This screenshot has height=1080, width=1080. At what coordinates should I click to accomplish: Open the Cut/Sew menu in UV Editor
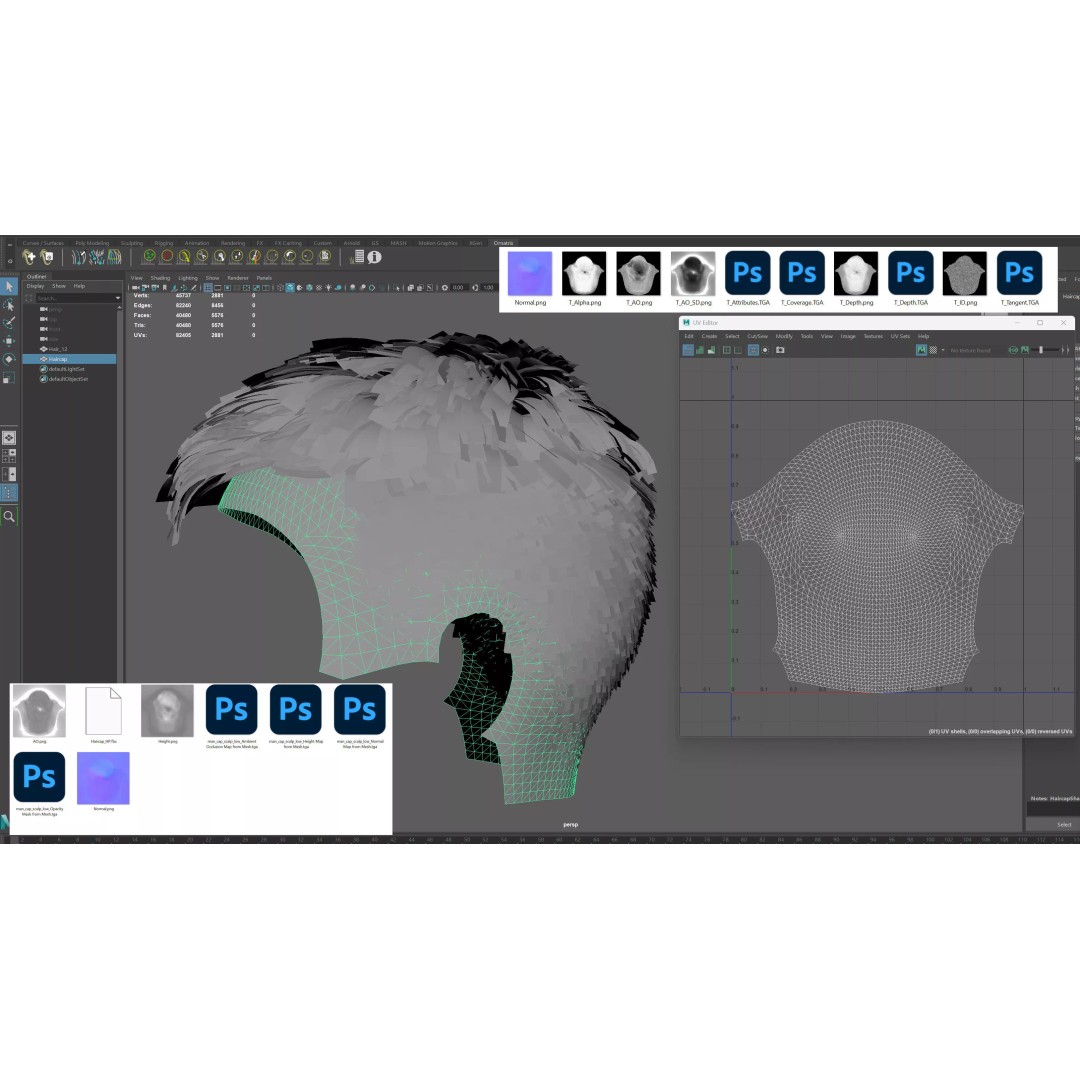click(x=758, y=336)
